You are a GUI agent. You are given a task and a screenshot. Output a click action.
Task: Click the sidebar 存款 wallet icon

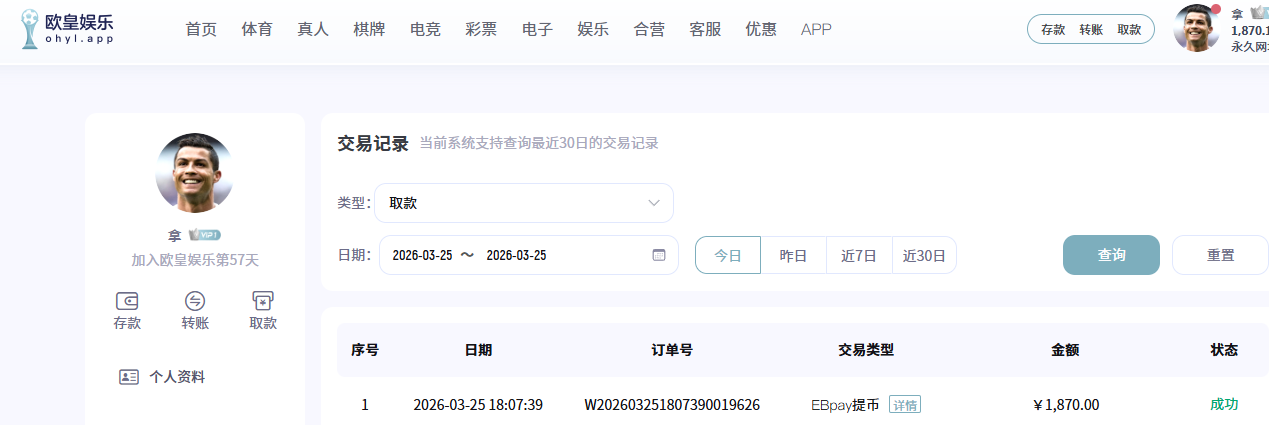[x=127, y=301]
